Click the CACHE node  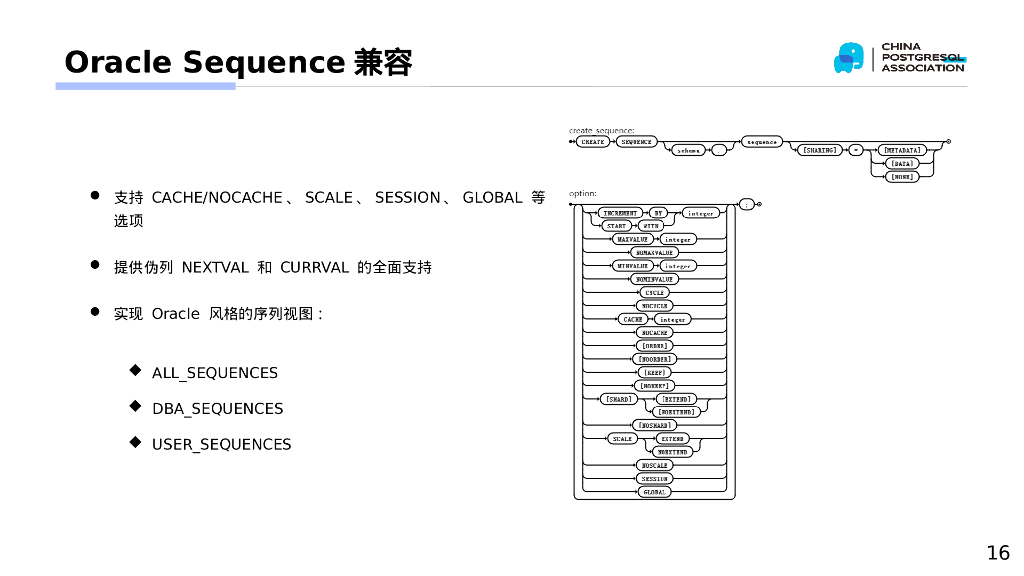pyautogui.click(x=633, y=319)
